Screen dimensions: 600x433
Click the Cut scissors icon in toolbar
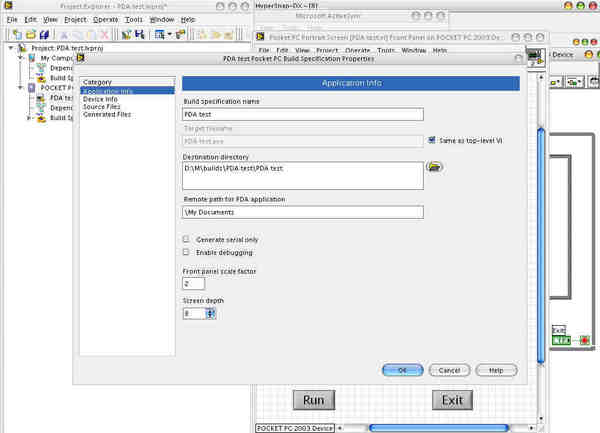(64, 35)
